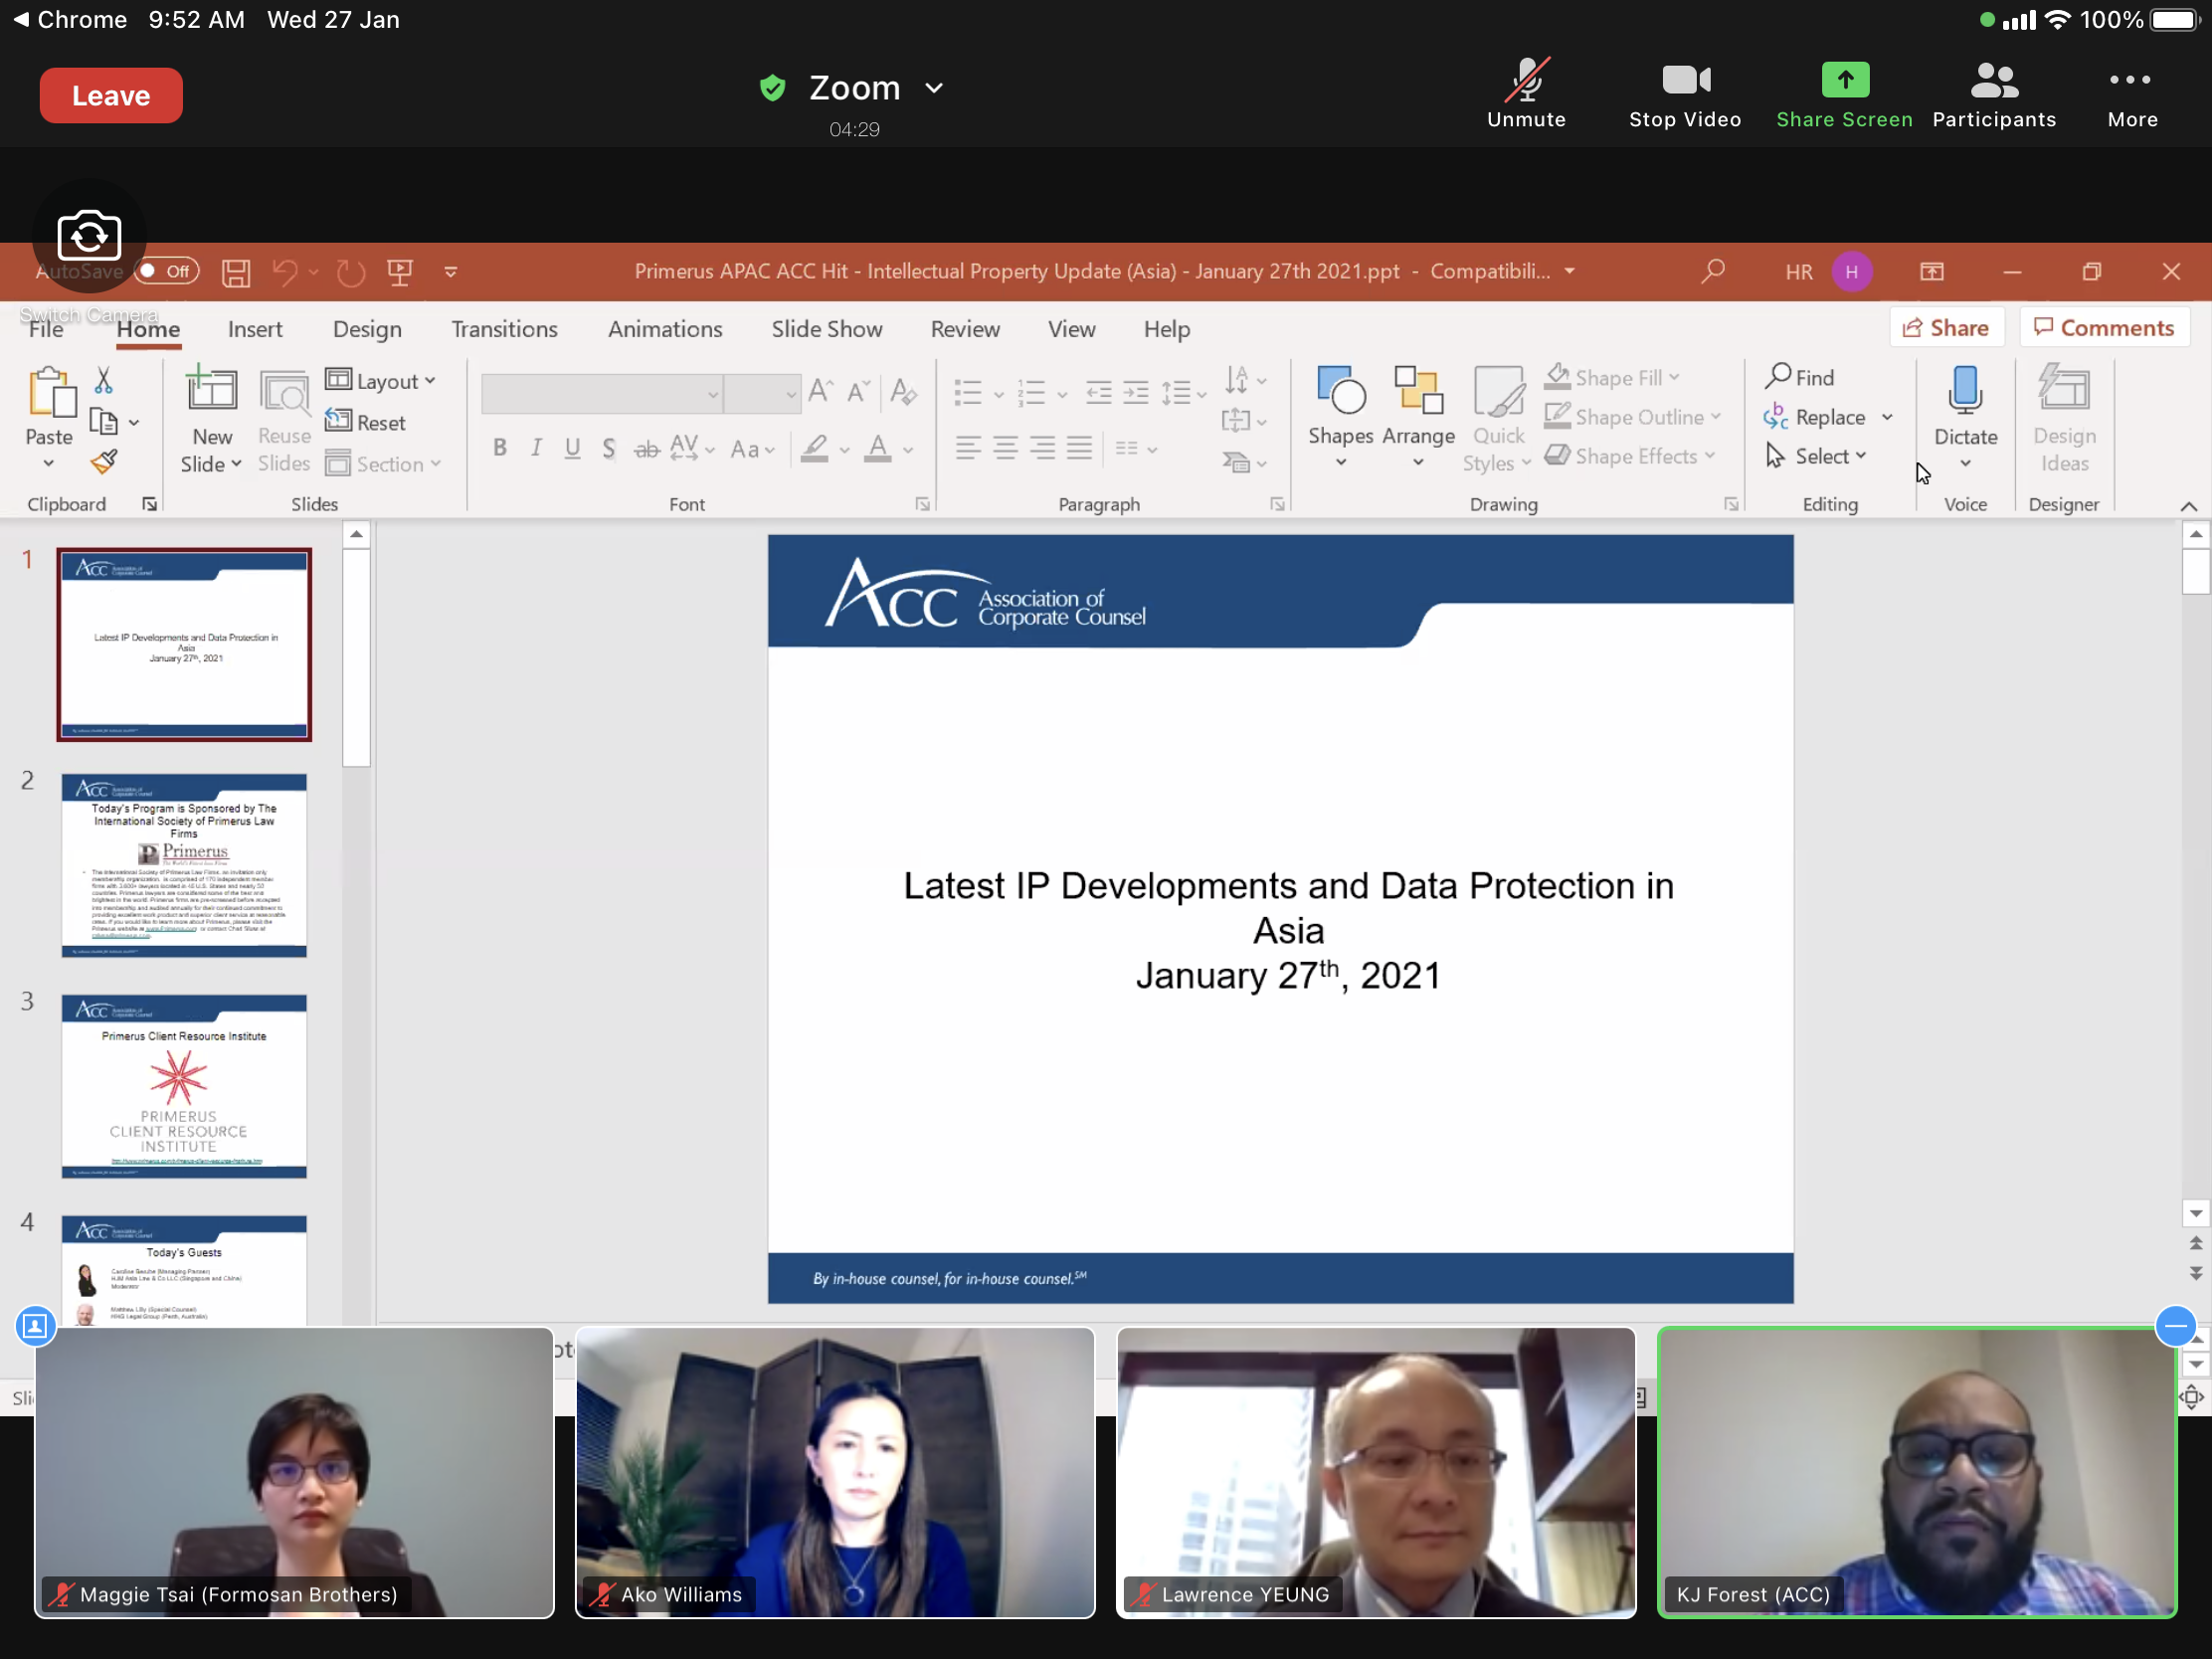The height and width of the screenshot is (1659, 2212).
Task: Click the Find magnifier button
Action: 1800,377
